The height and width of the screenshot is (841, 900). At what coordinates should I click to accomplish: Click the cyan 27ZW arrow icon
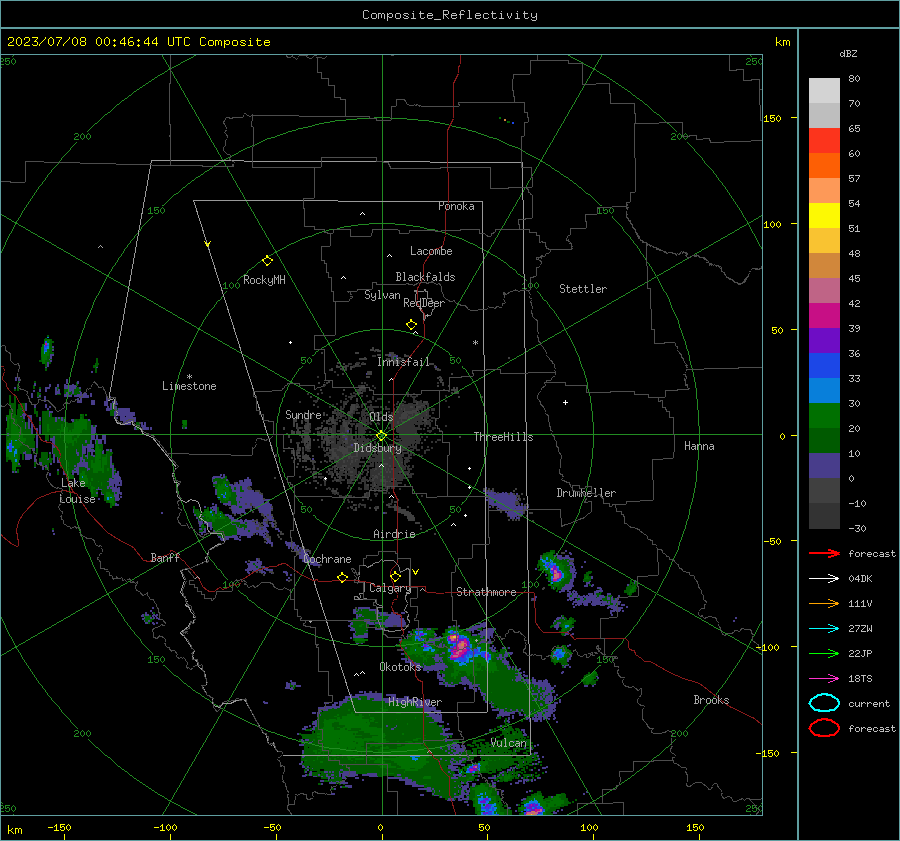tap(824, 629)
